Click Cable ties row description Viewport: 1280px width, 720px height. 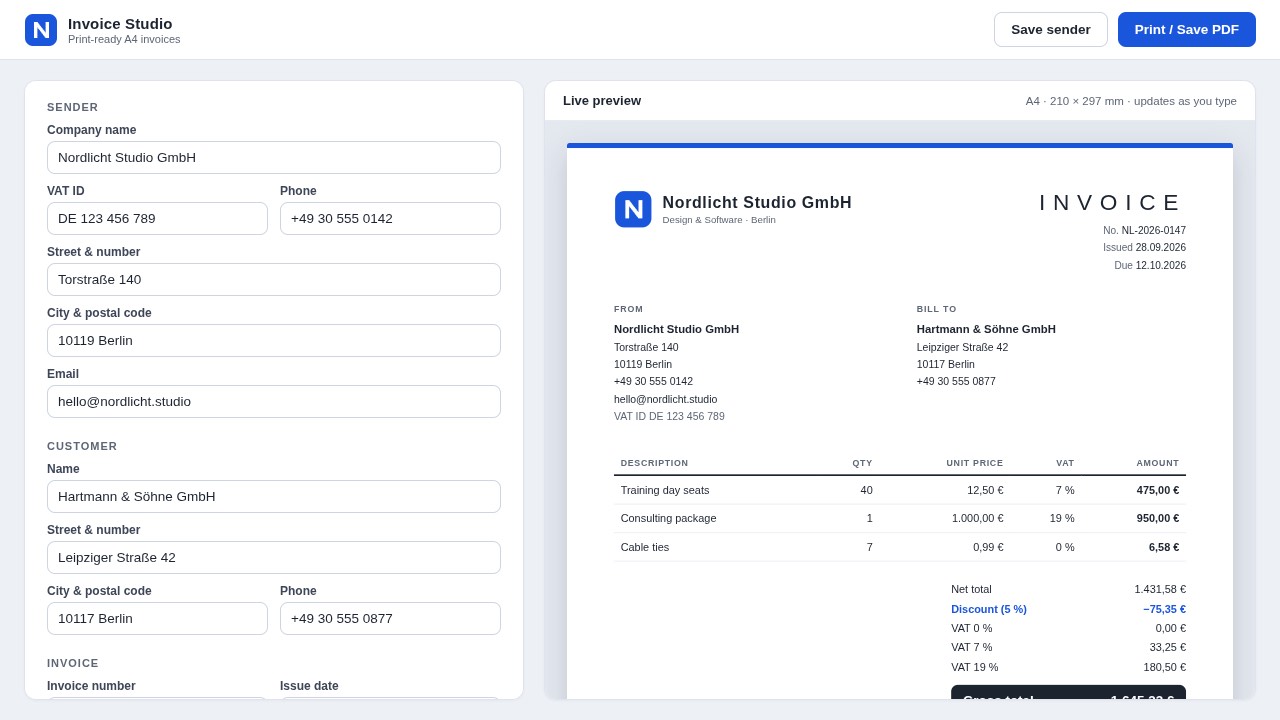pyautogui.click(x=645, y=547)
